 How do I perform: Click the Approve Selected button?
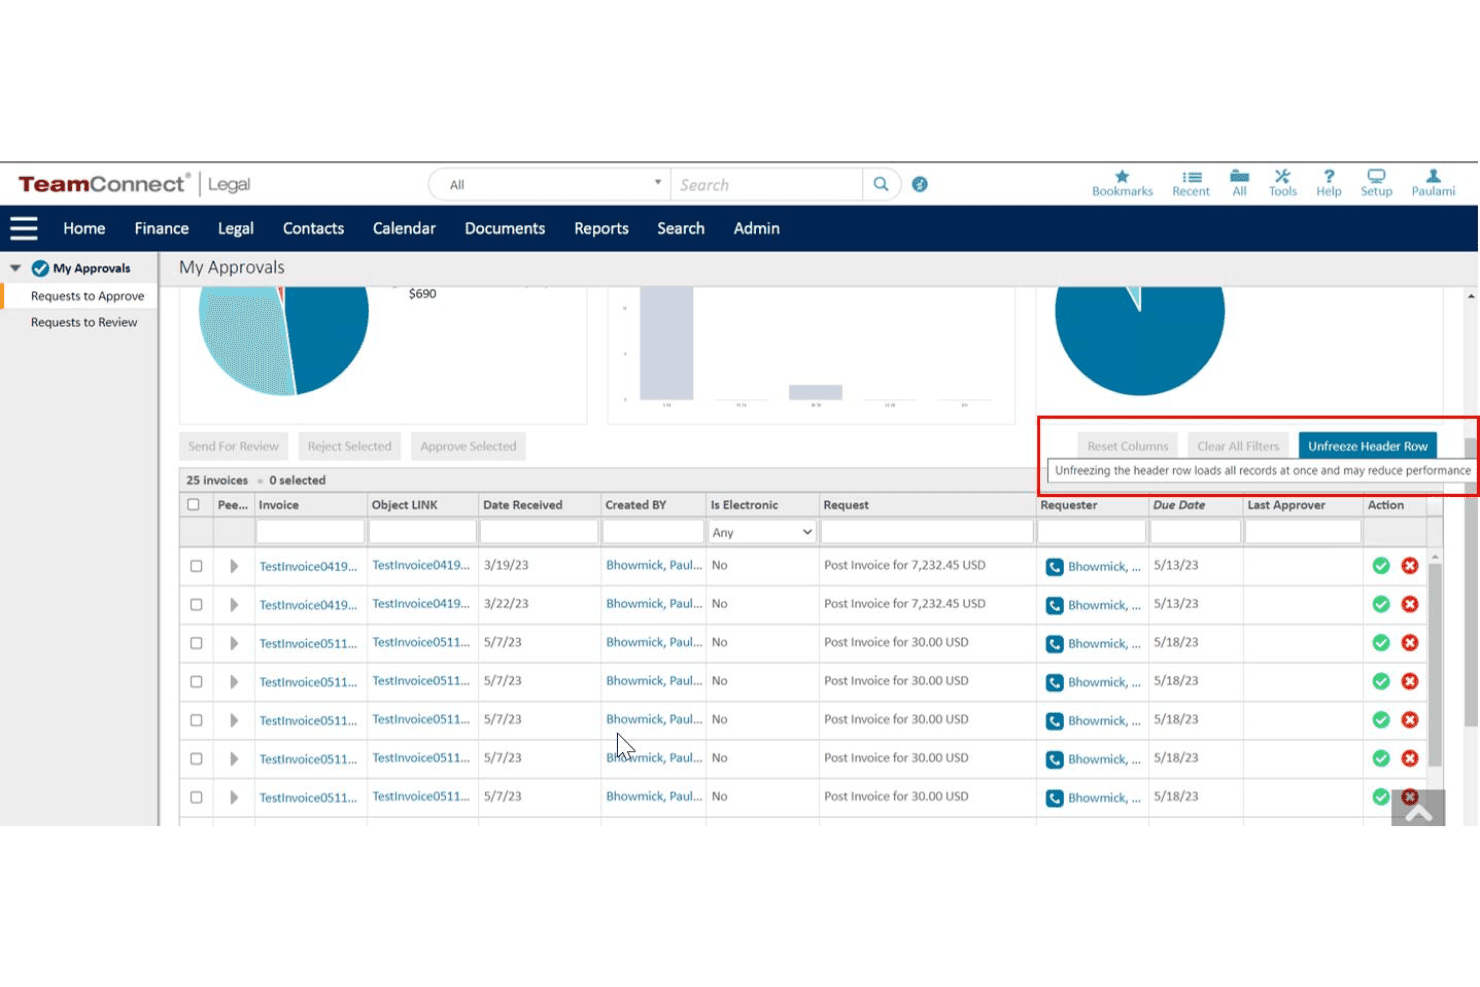(468, 446)
